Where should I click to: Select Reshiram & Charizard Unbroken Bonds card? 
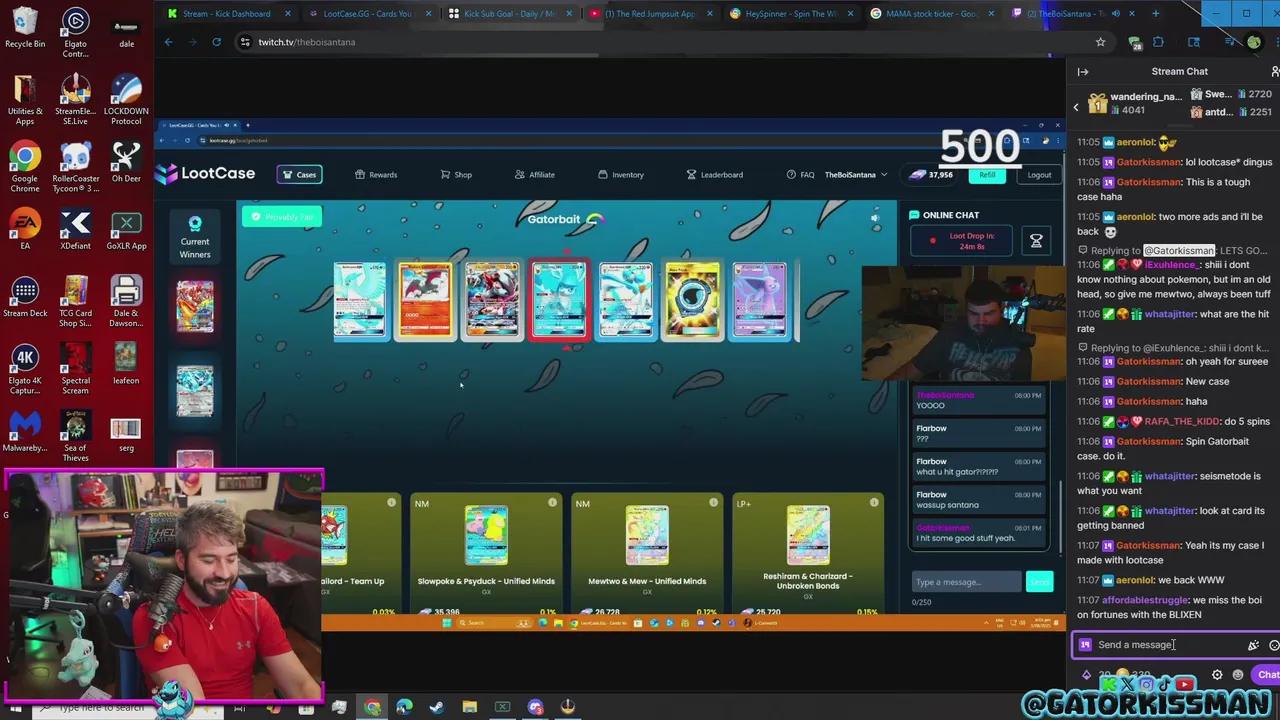click(x=807, y=552)
